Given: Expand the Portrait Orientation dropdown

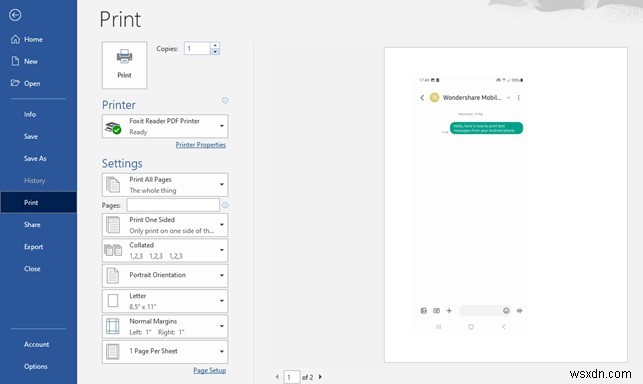Looking at the screenshot, I should coord(165,275).
